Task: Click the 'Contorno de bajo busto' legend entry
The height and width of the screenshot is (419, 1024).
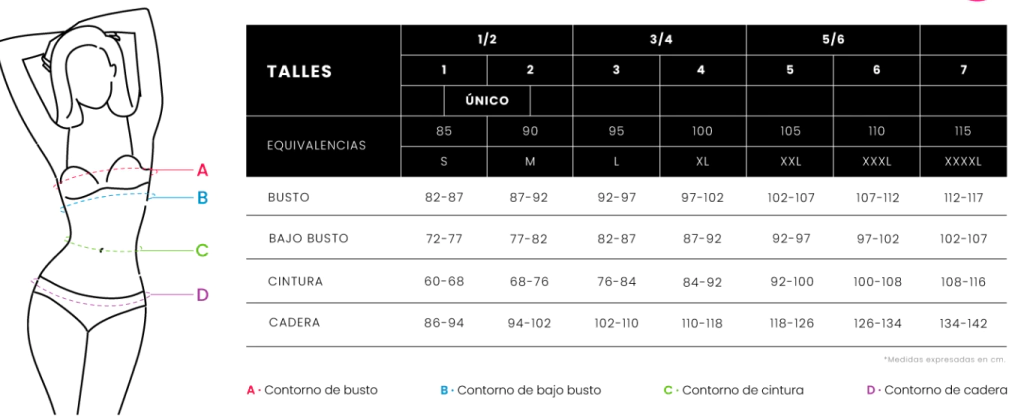Action: 520,390
